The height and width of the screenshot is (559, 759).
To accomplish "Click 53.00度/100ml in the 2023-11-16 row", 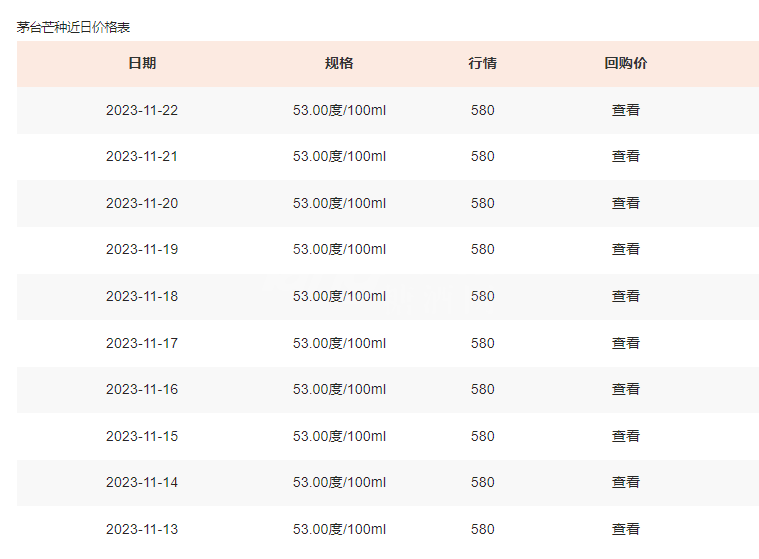I will pos(339,389).
